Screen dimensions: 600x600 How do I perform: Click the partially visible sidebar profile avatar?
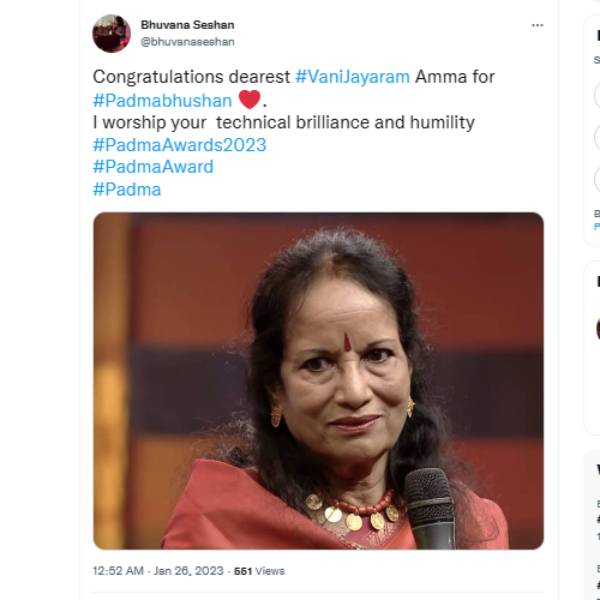pos(598,328)
